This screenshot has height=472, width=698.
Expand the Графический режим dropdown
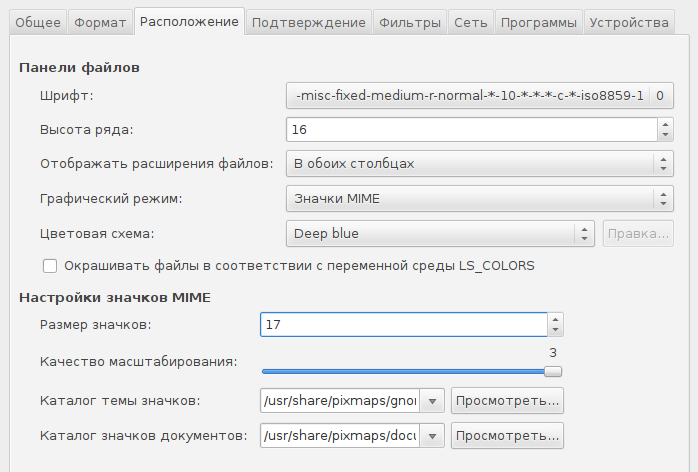tap(480, 198)
